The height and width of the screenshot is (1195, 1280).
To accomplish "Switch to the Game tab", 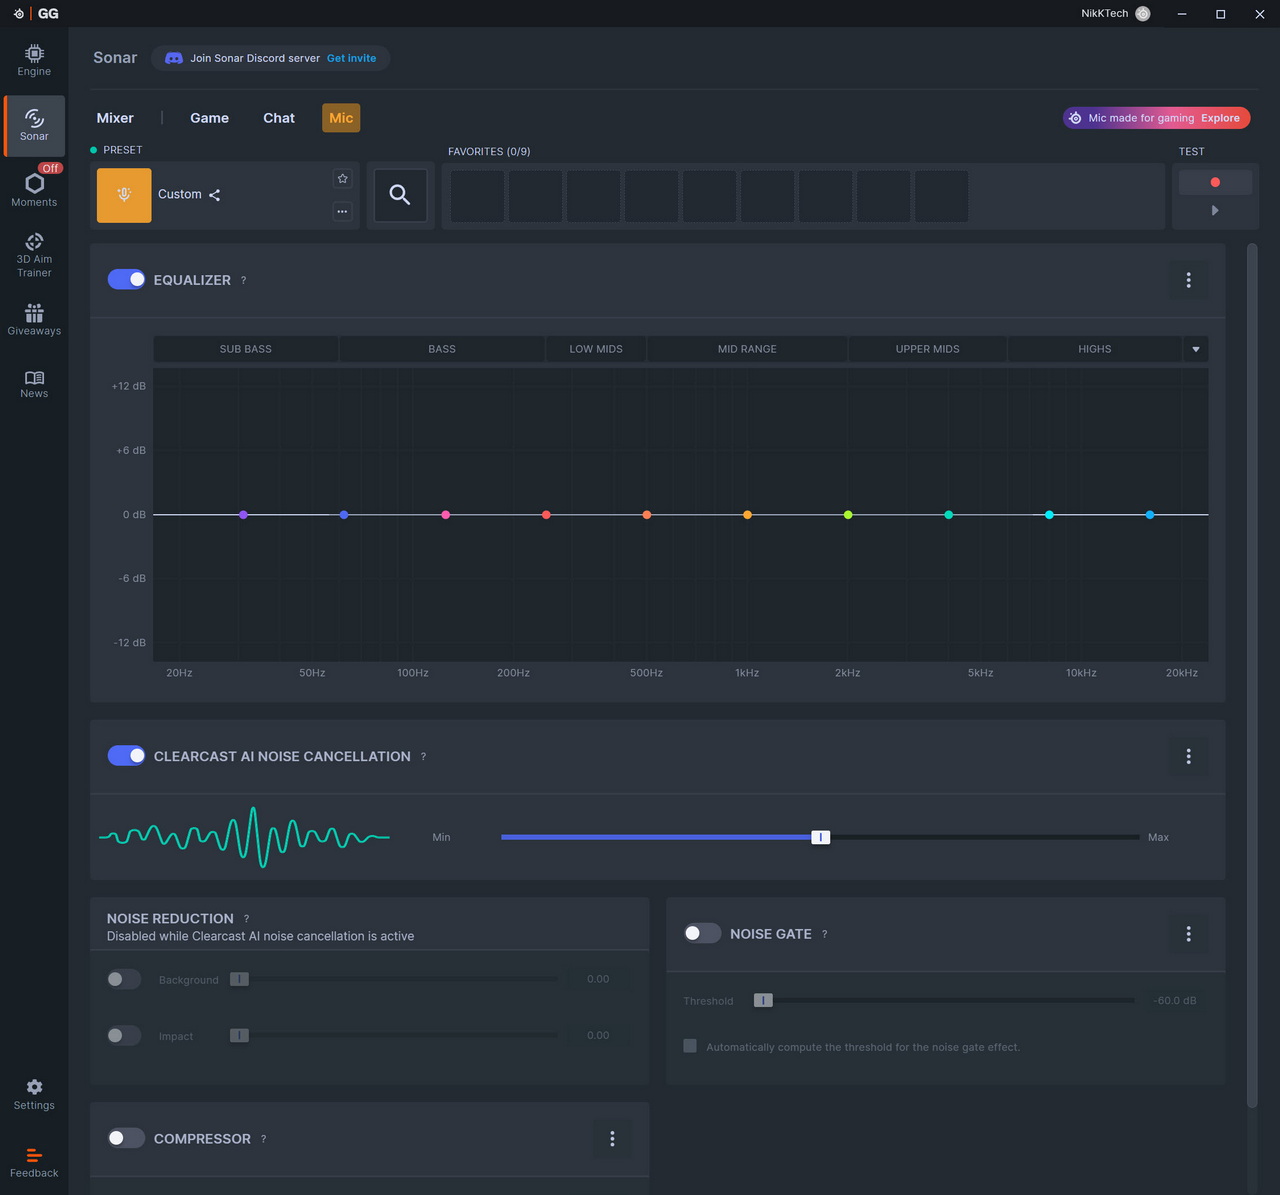I will pyautogui.click(x=209, y=118).
